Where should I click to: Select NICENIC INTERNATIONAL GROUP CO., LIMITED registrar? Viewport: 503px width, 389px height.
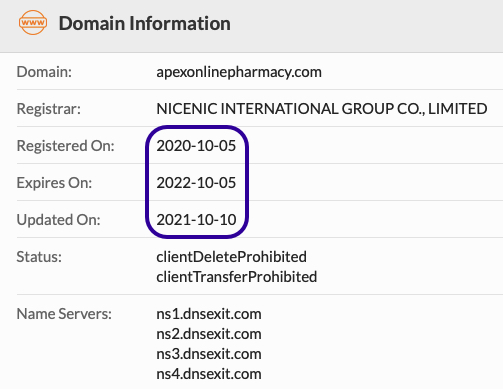[x=322, y=109]
